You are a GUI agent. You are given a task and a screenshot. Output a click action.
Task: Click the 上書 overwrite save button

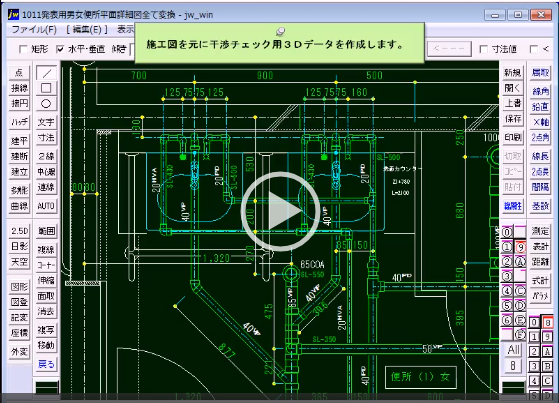coord(513,103)
